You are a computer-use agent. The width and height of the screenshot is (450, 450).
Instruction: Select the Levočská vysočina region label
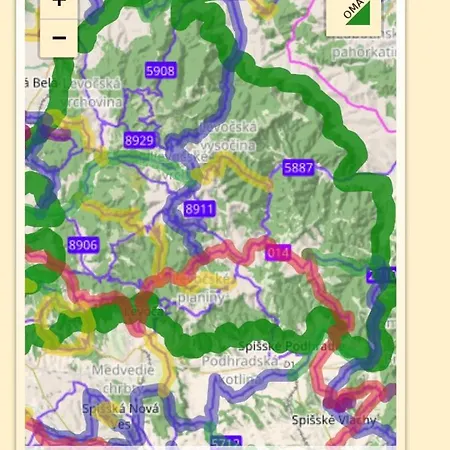coord(229,136)
